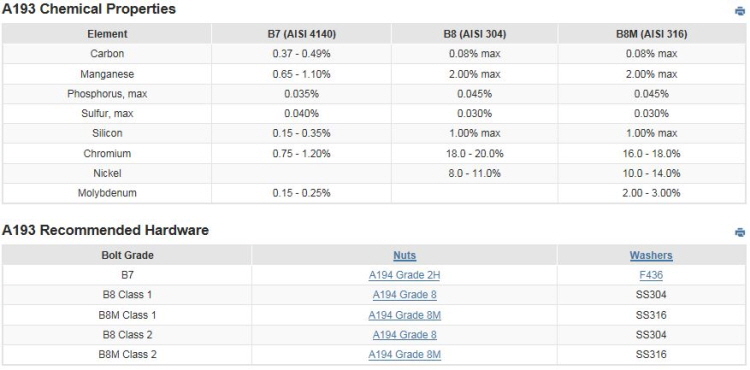Click A194 Grade 8 link for B8 Class 2
Image resolution: width=750 pixels, height=370 pixels.
[x=405, y=335]
